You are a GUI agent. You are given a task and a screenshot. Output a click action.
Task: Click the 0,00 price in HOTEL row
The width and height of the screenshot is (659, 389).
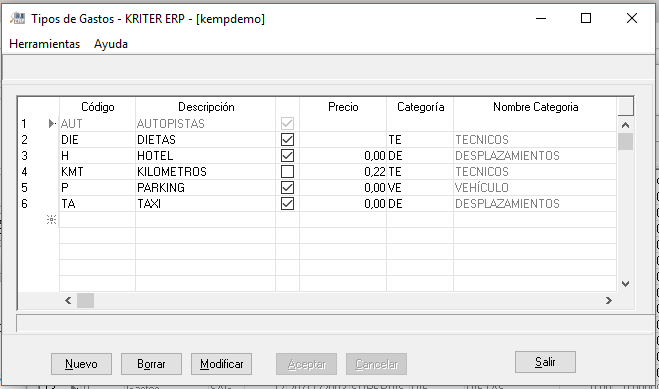pos(343,155)
